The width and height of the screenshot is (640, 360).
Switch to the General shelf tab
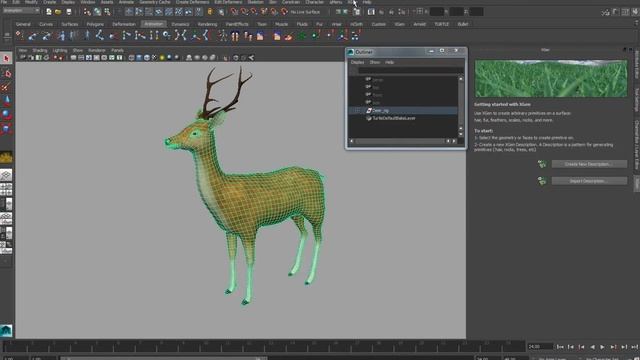[23, 24]
